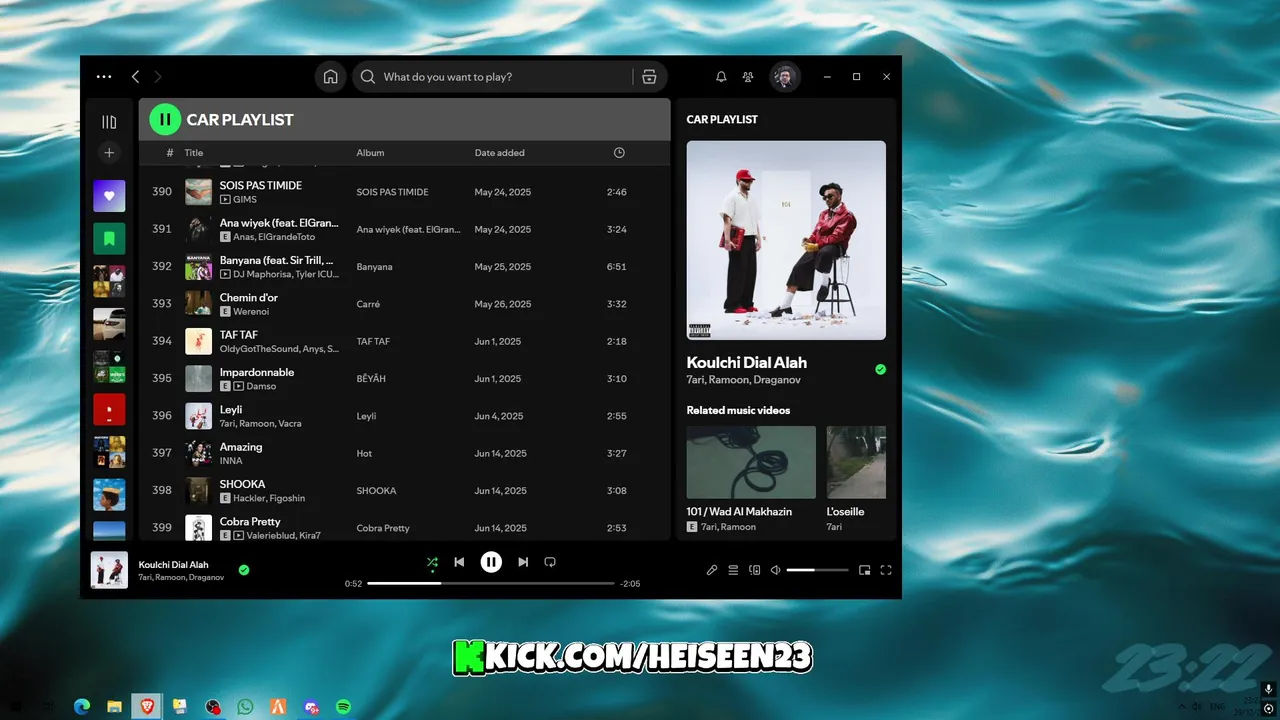Viewport: 1280px width, 720px height.
Task: Toggle remaining time display -2:05
Action: pos(630,584)
